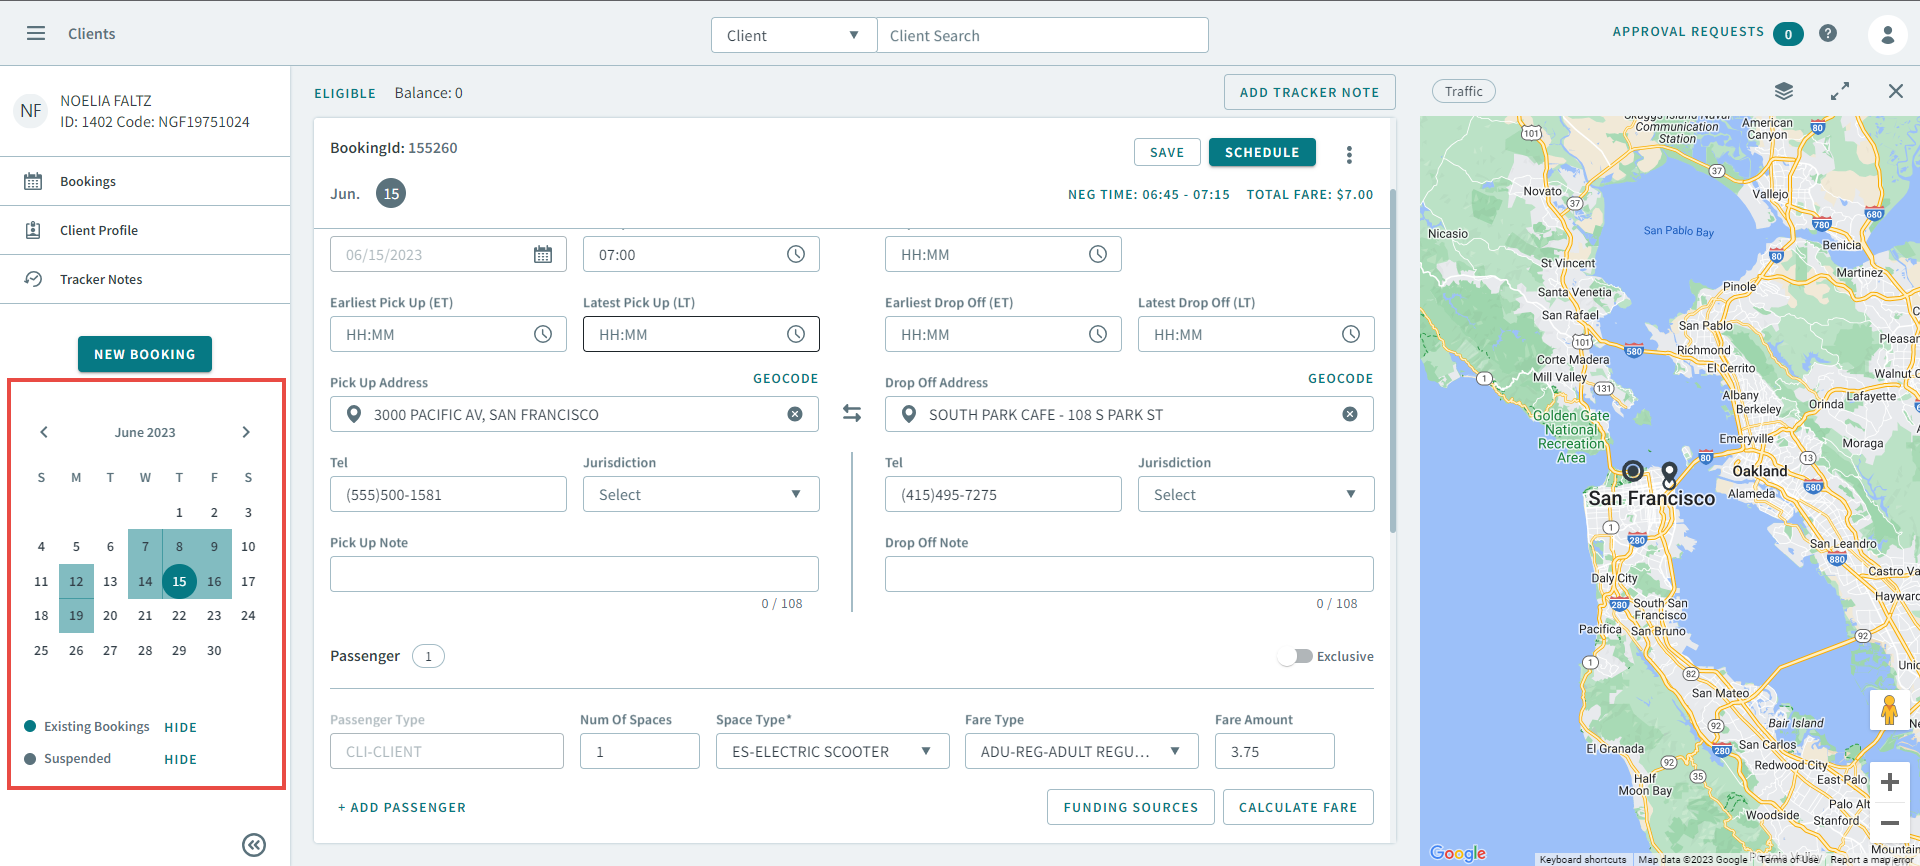This screenshot has height=866, width=1920.
Task: Open the Client search type dropdown
Action: click(793, 35)
